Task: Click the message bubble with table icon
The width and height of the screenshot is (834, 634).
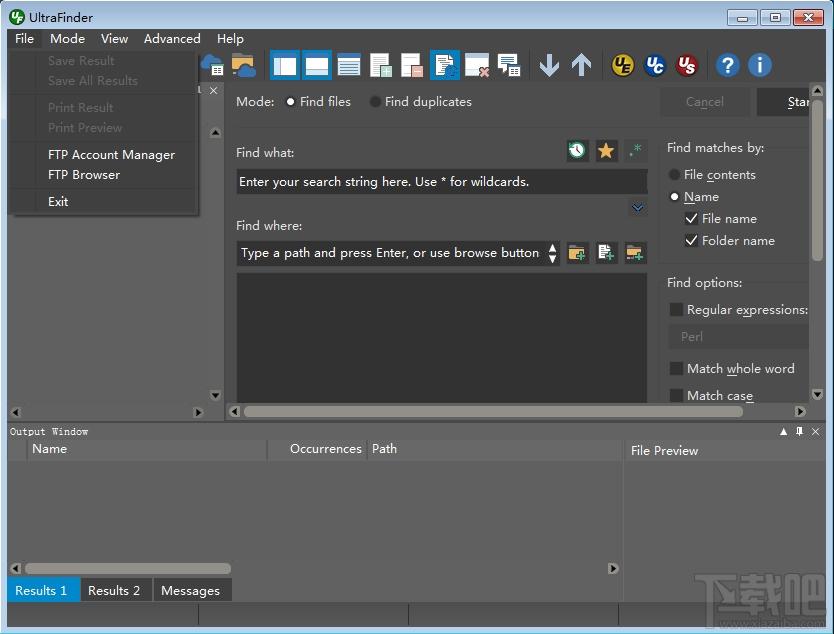Action: click(509, 65)
